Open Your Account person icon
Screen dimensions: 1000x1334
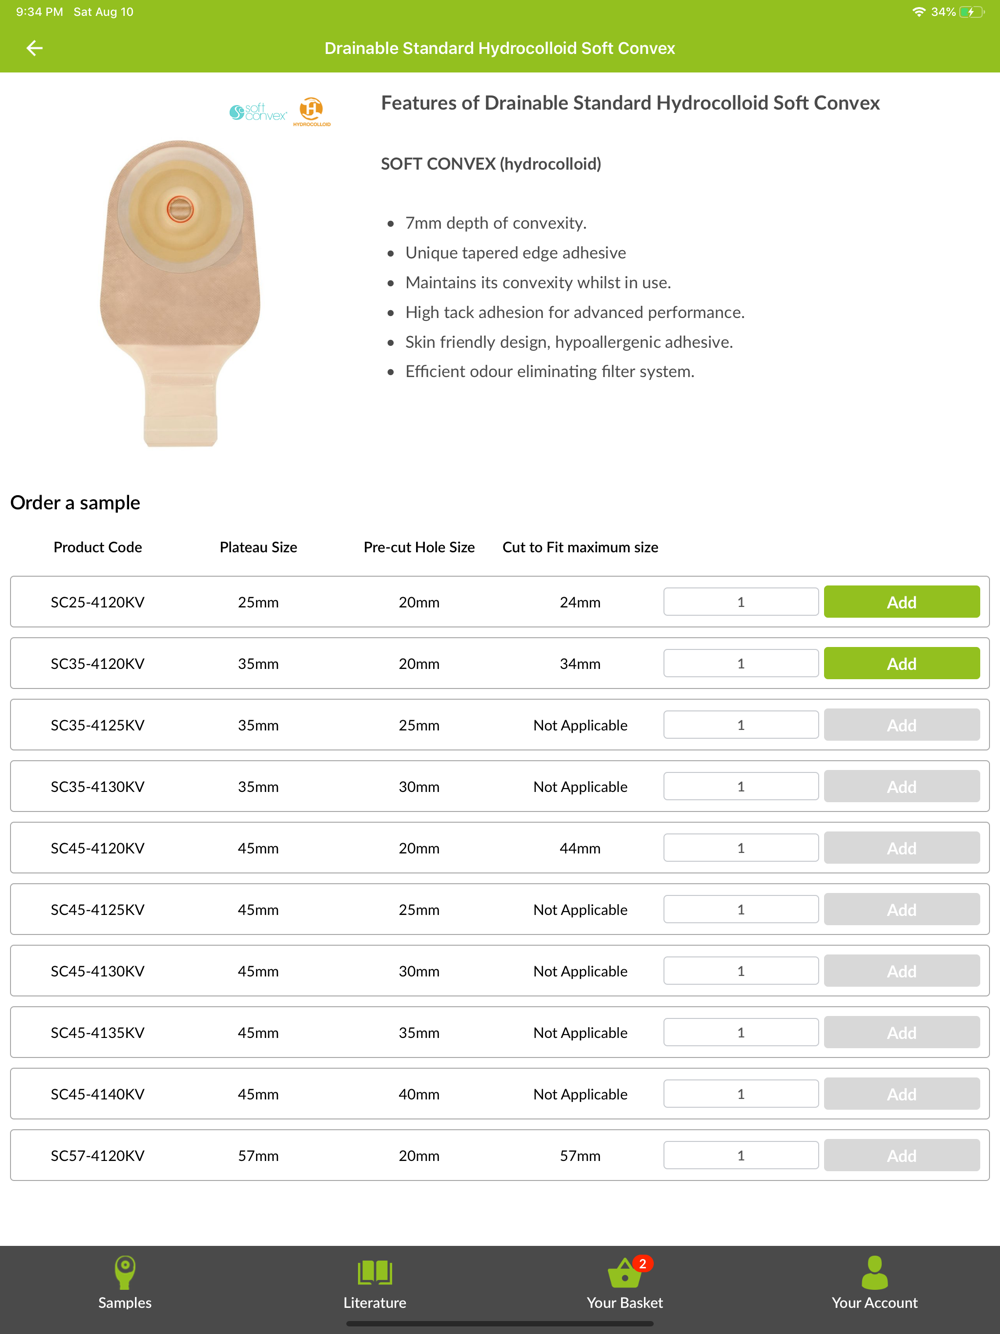[875, 1272]
